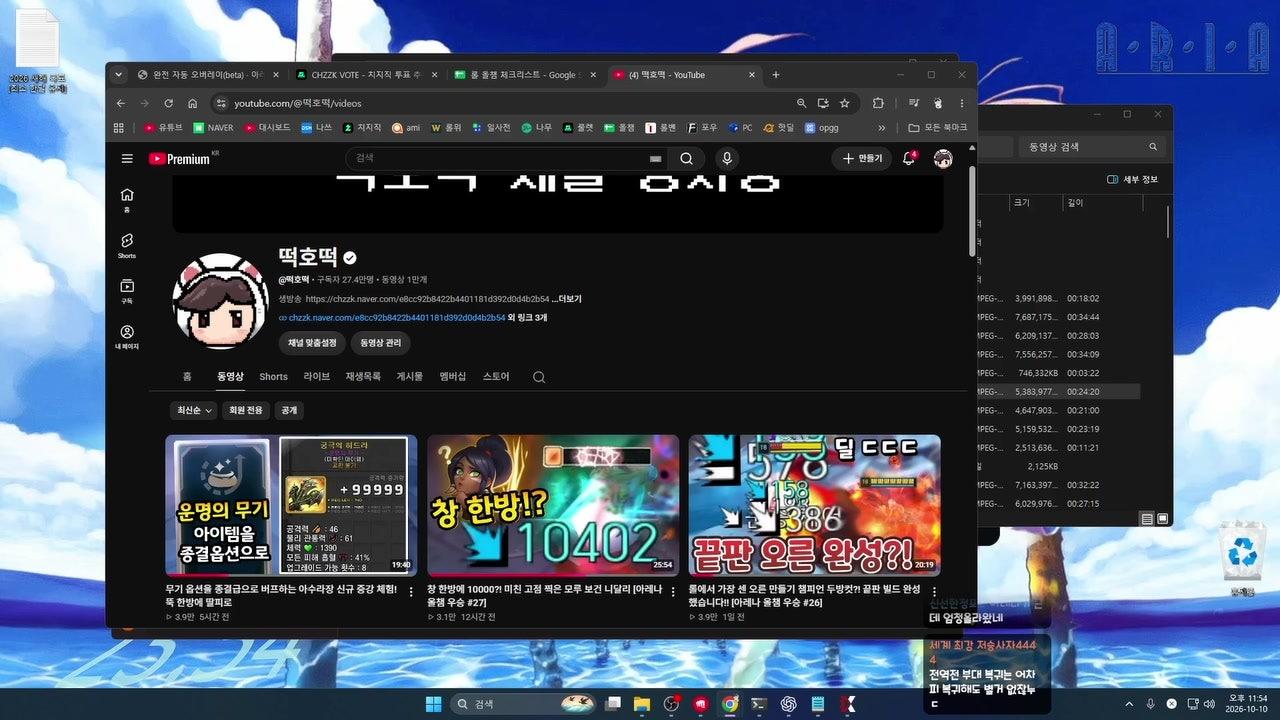Search within channel using magnifier icon
1280x720 pixels.
539,377
